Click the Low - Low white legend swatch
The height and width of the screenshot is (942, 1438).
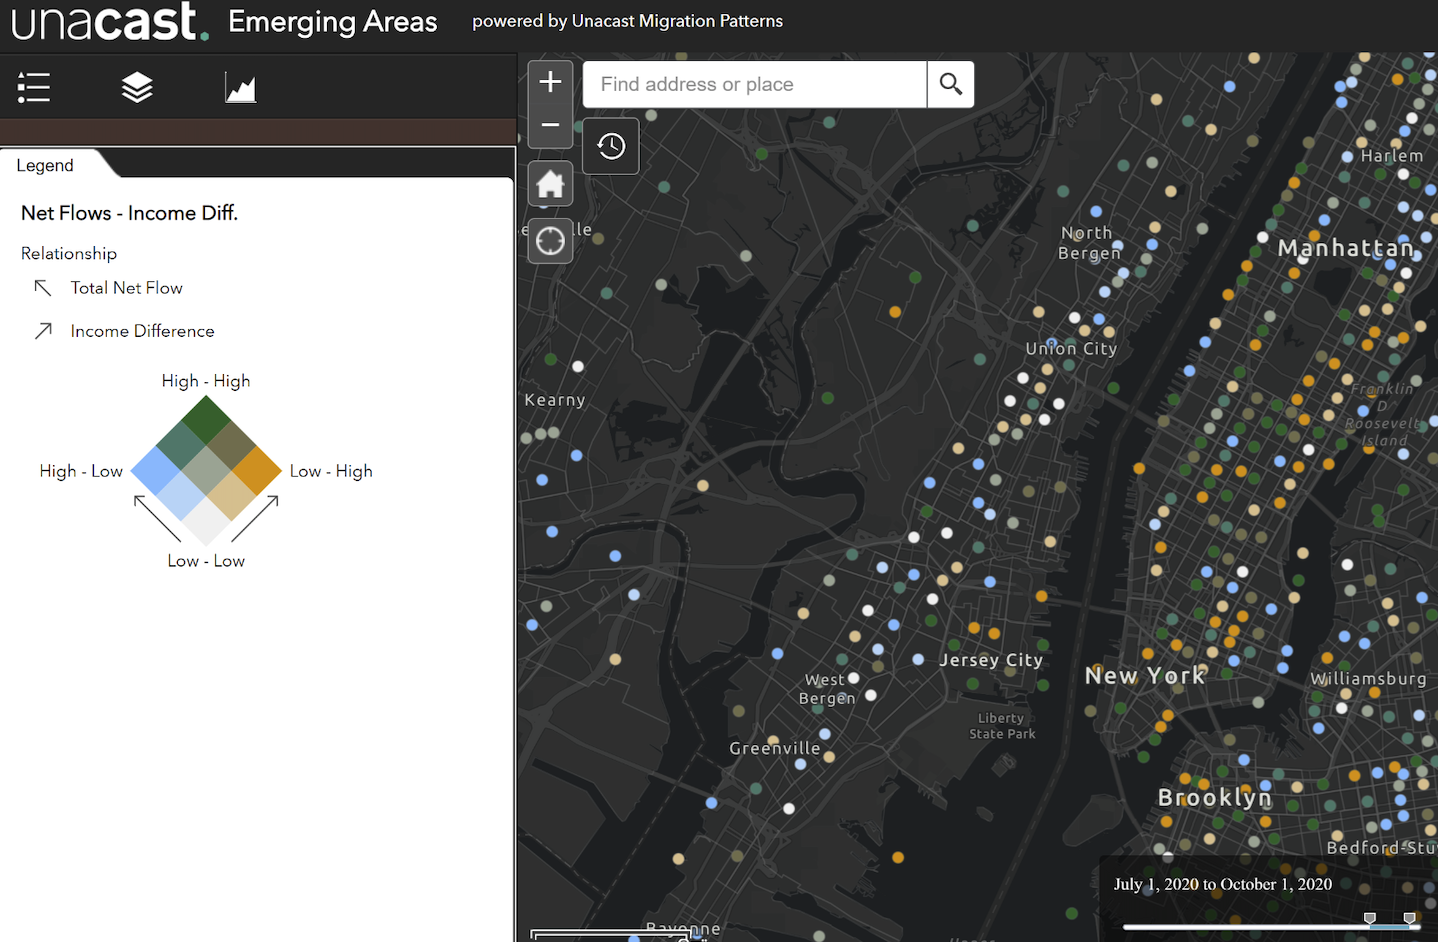point(207,521)
